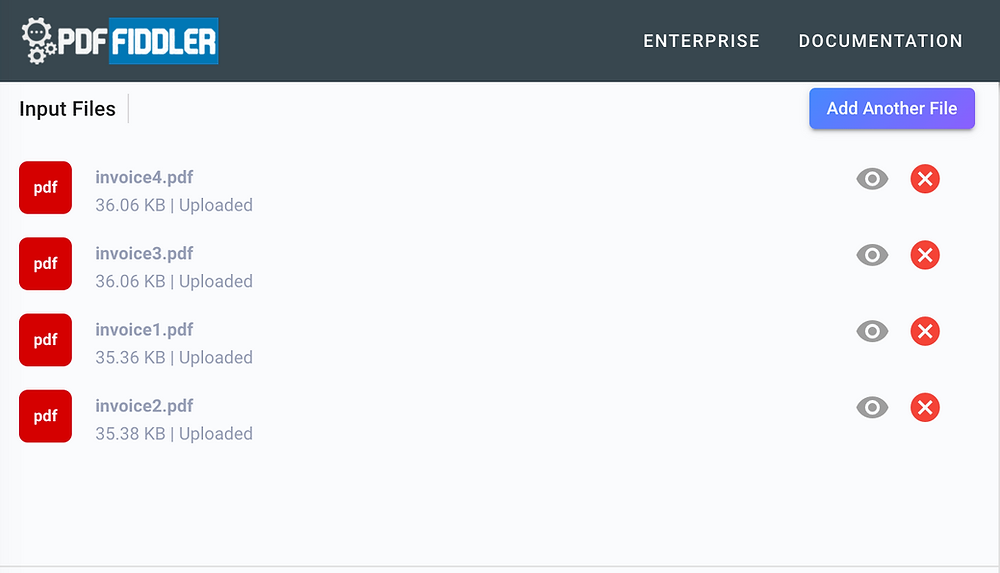
Task: Show preview for invoice1.pdf
Action: (x=872, y=331)
